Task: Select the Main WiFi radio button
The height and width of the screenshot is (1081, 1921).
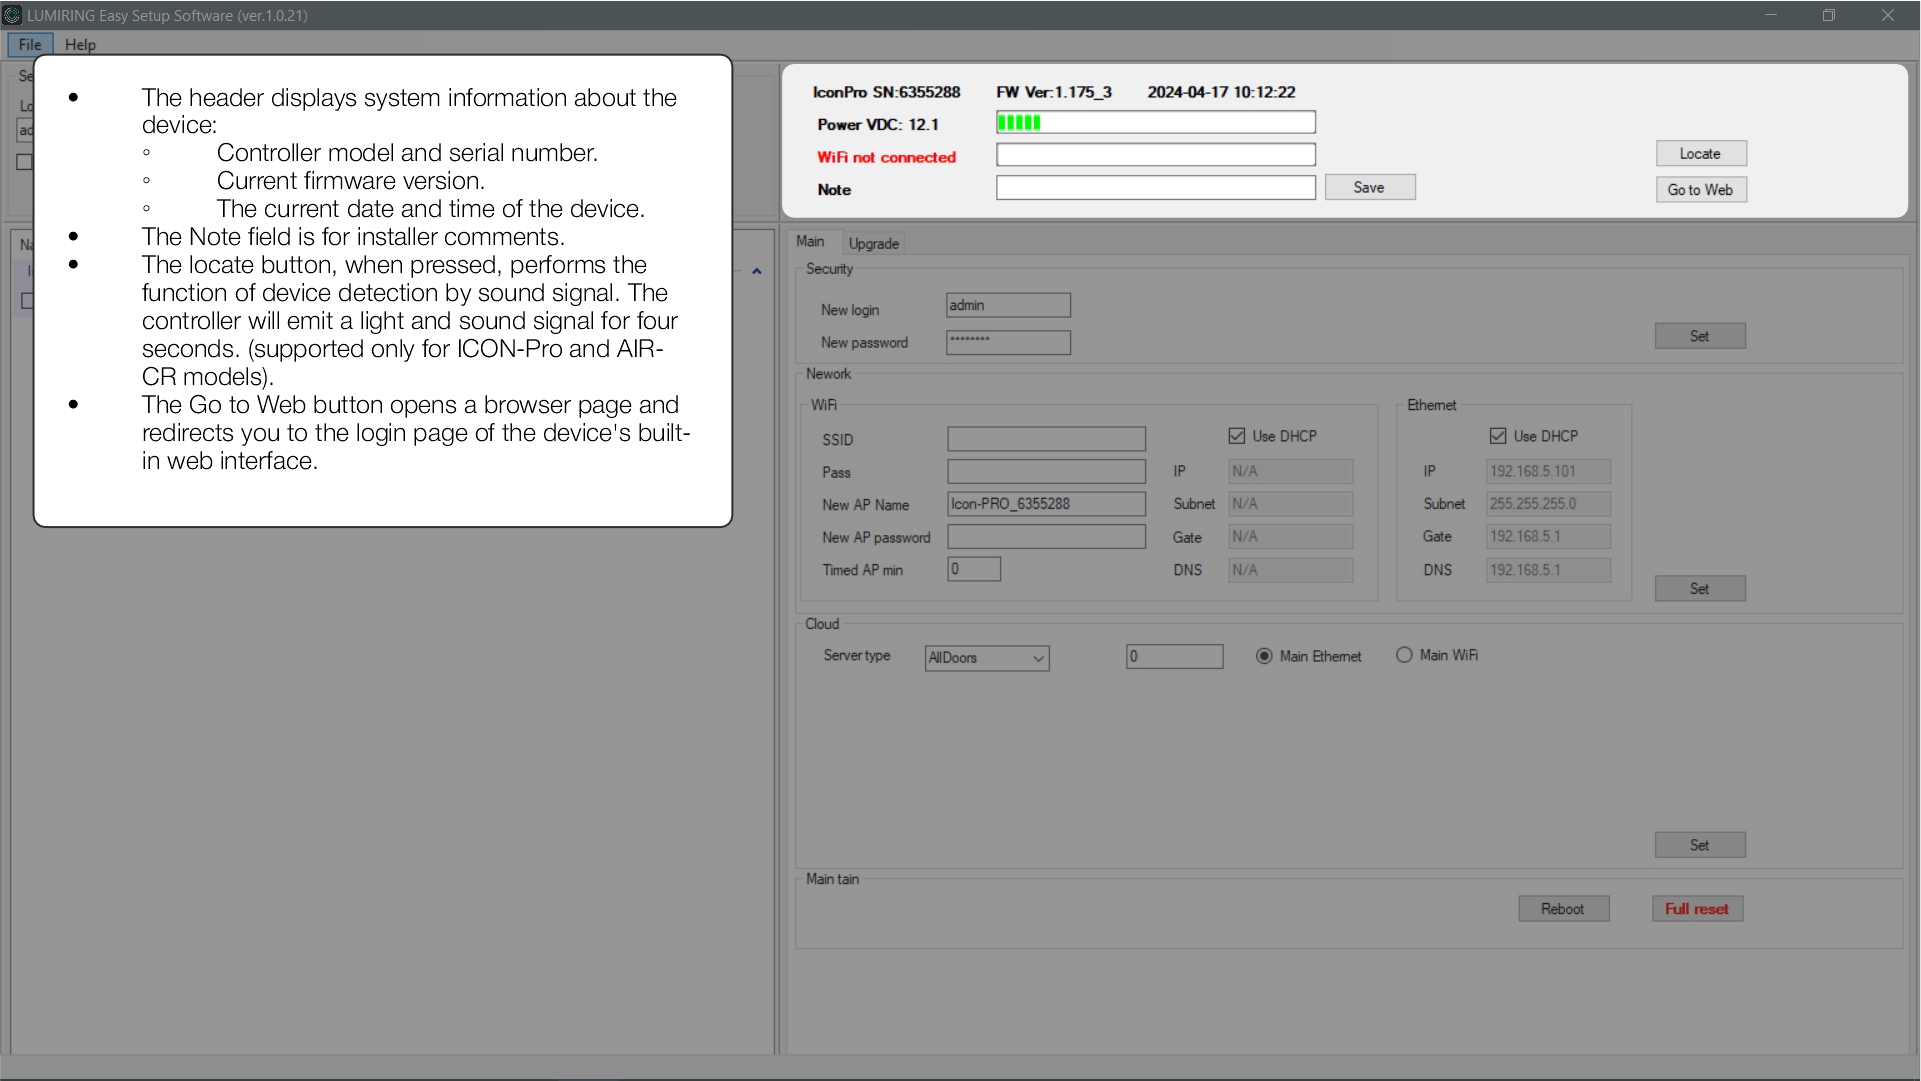Action: [x=1404, y=655]
